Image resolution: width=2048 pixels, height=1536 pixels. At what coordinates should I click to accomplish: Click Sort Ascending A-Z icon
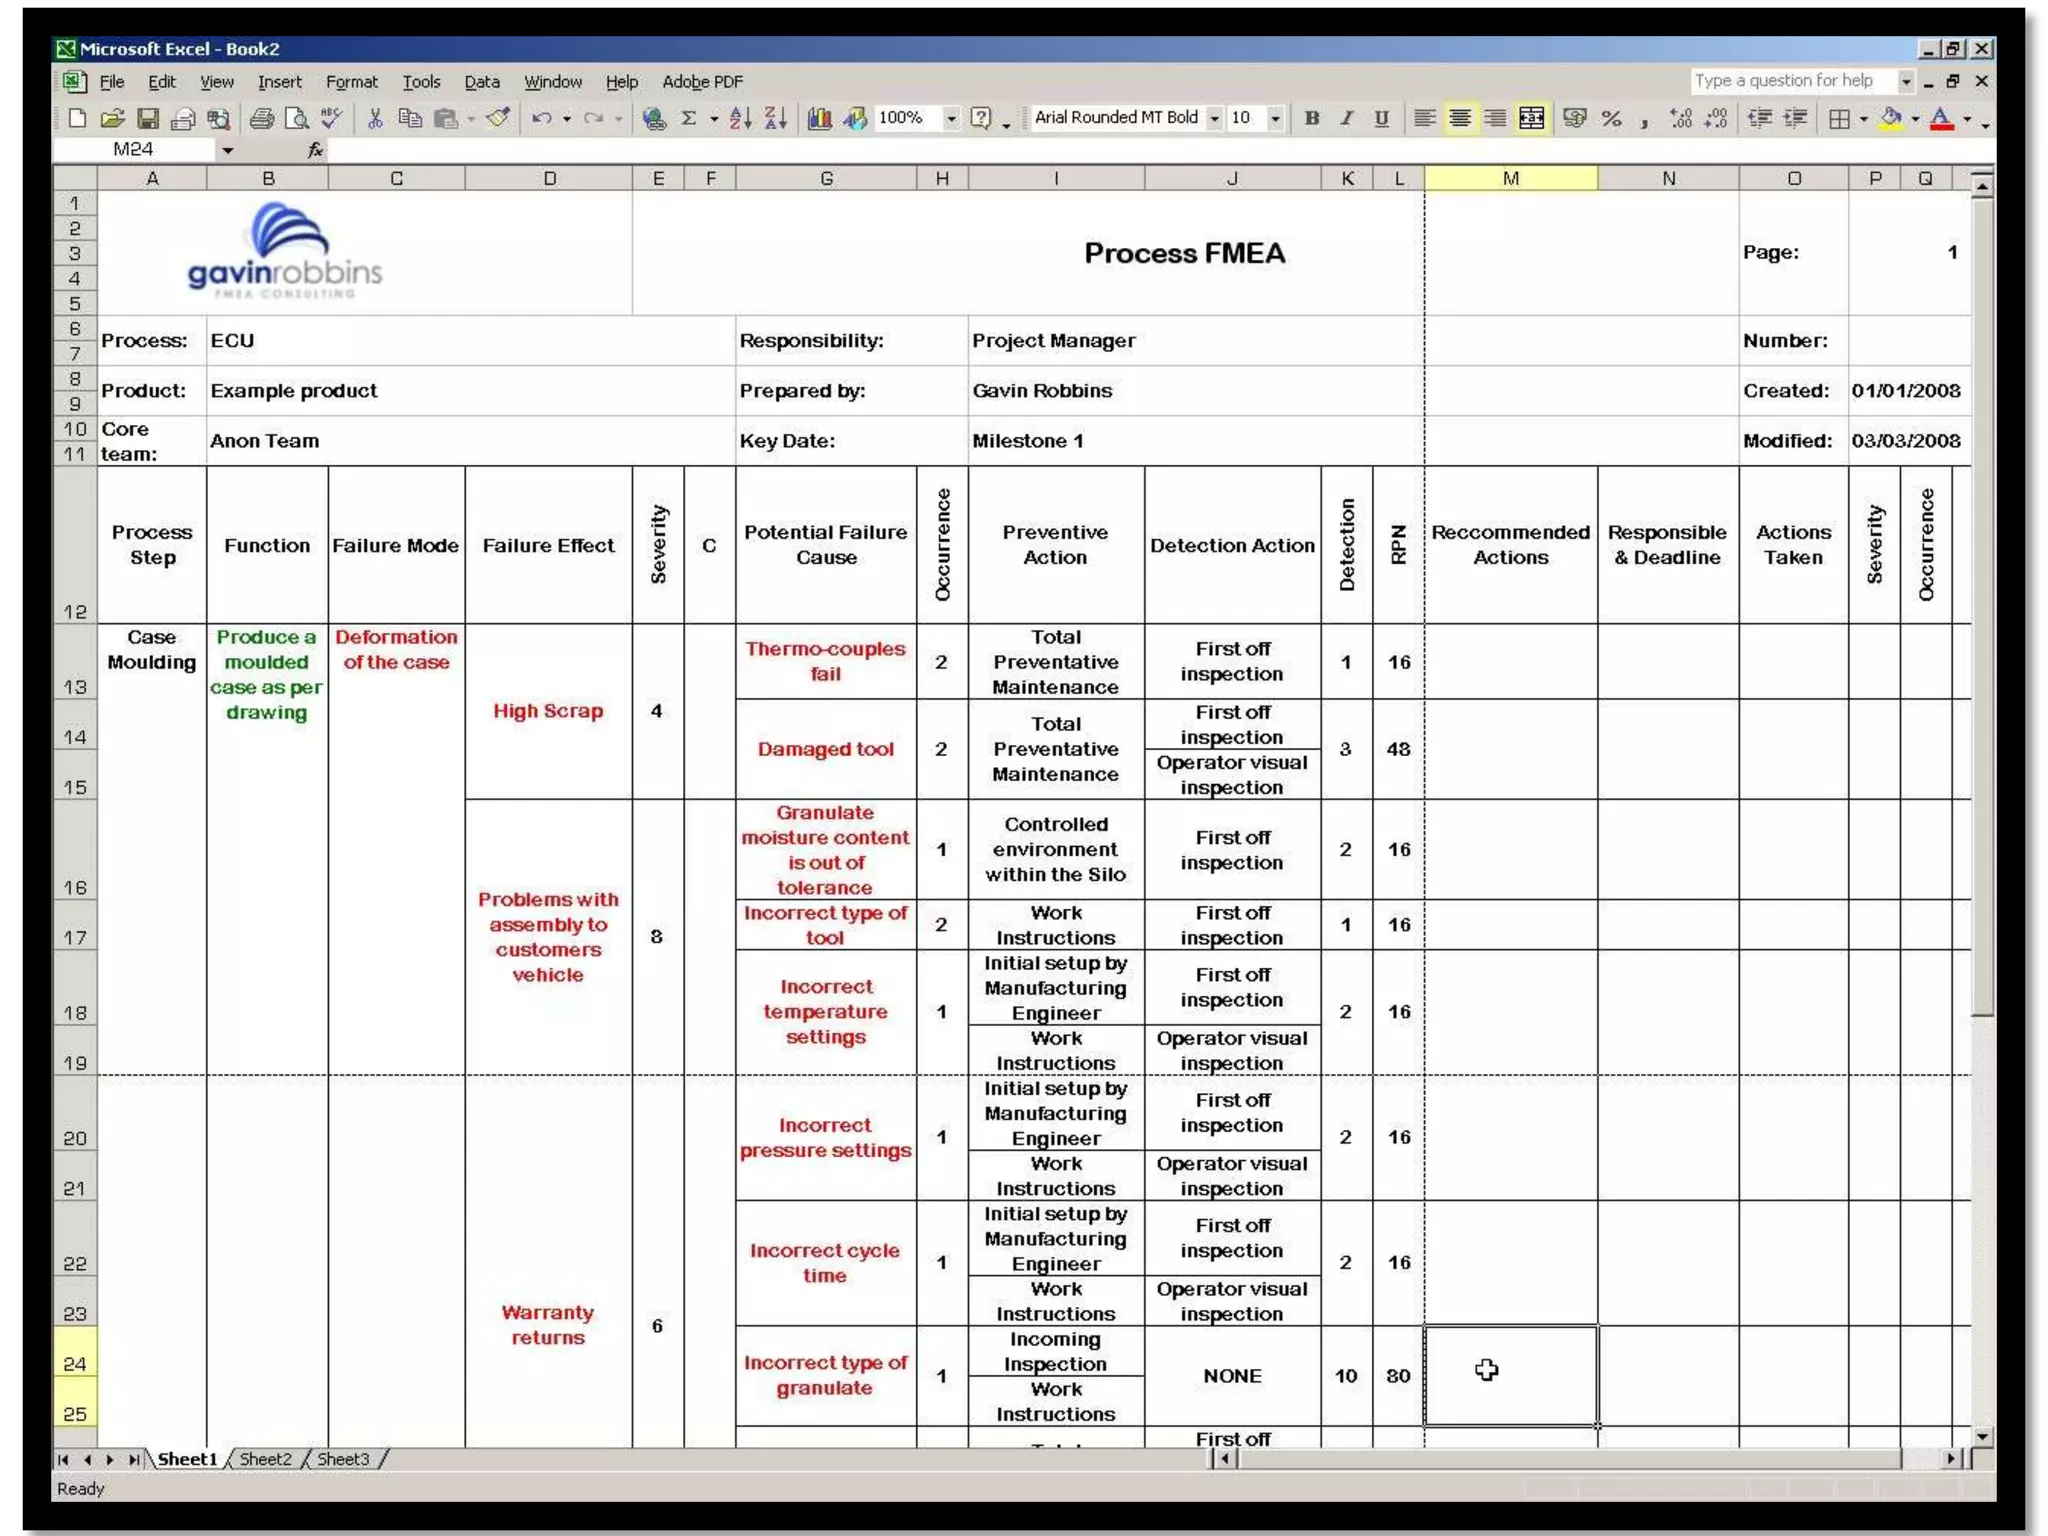740,119
